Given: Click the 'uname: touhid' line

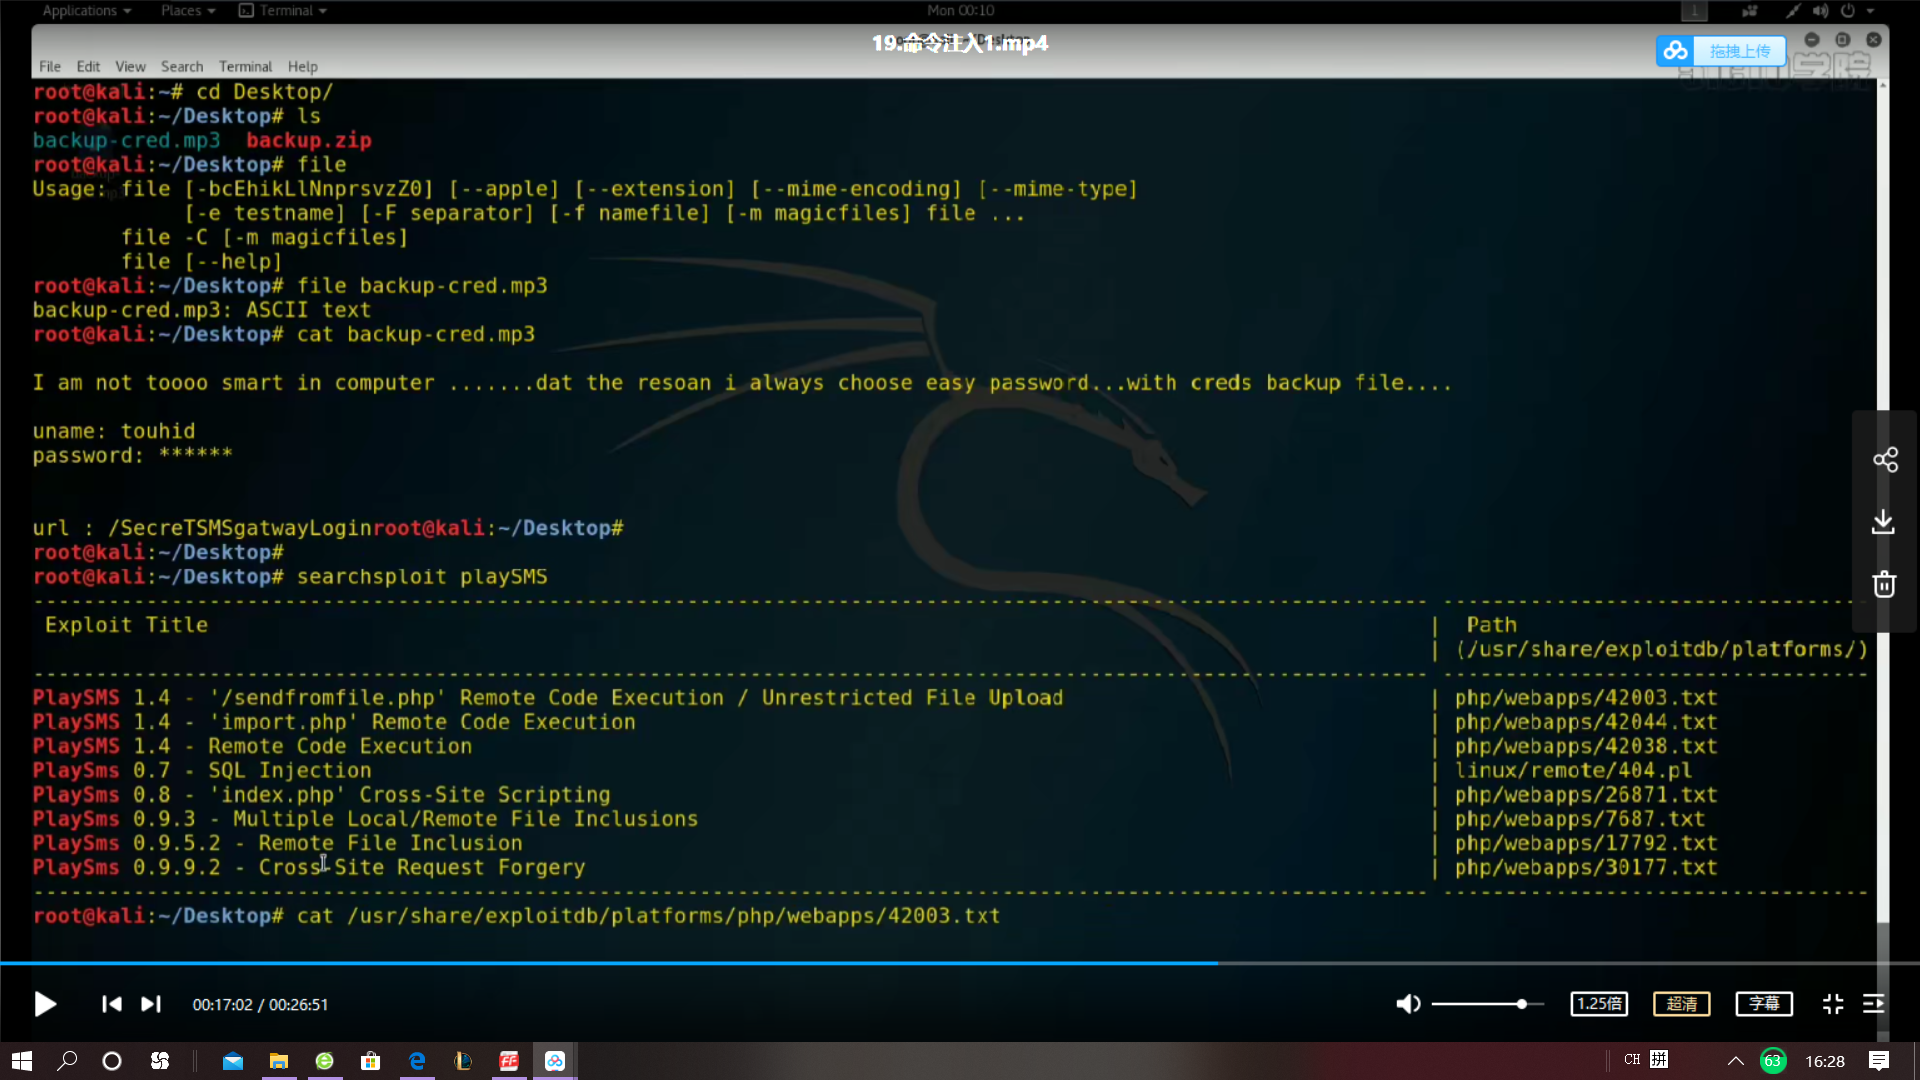Looking at the screenshot, I should pos(114,431).
